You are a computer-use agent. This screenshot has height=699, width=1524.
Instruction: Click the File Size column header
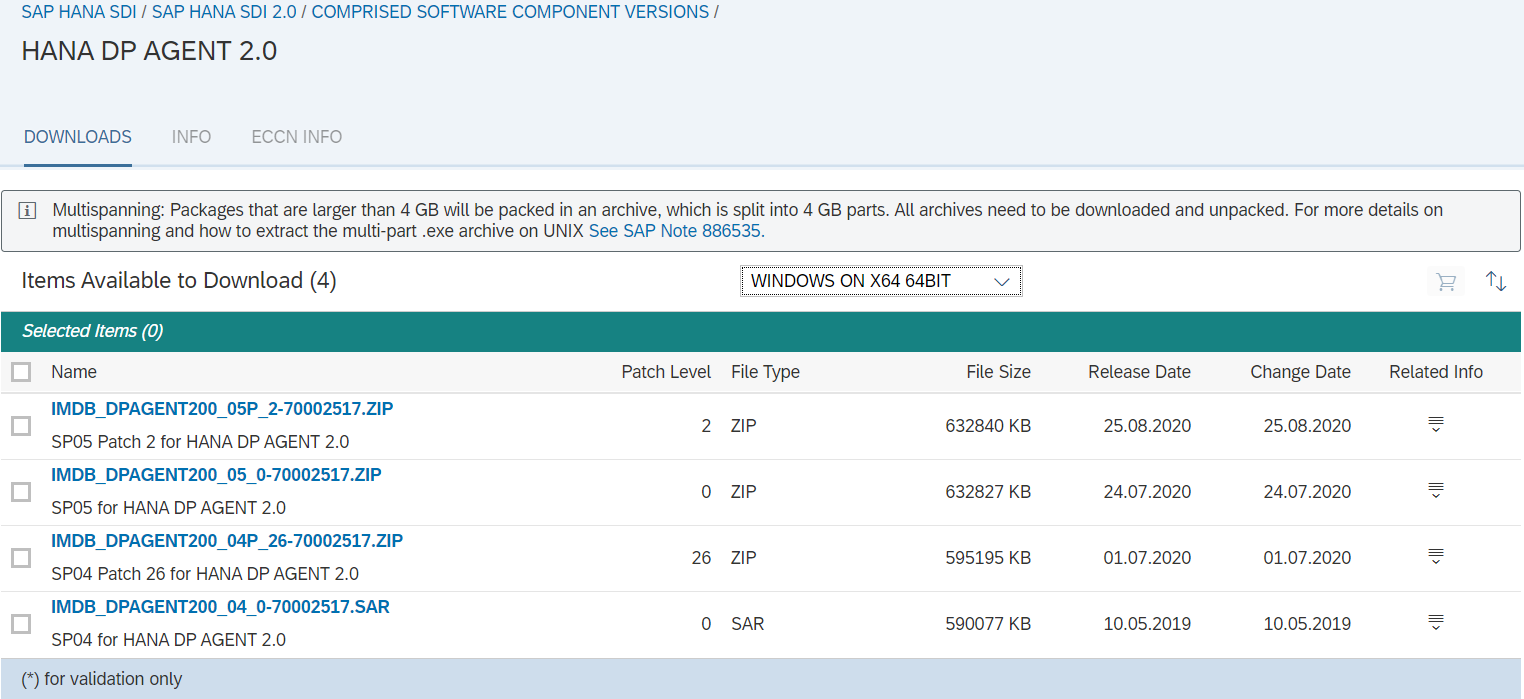998,372
